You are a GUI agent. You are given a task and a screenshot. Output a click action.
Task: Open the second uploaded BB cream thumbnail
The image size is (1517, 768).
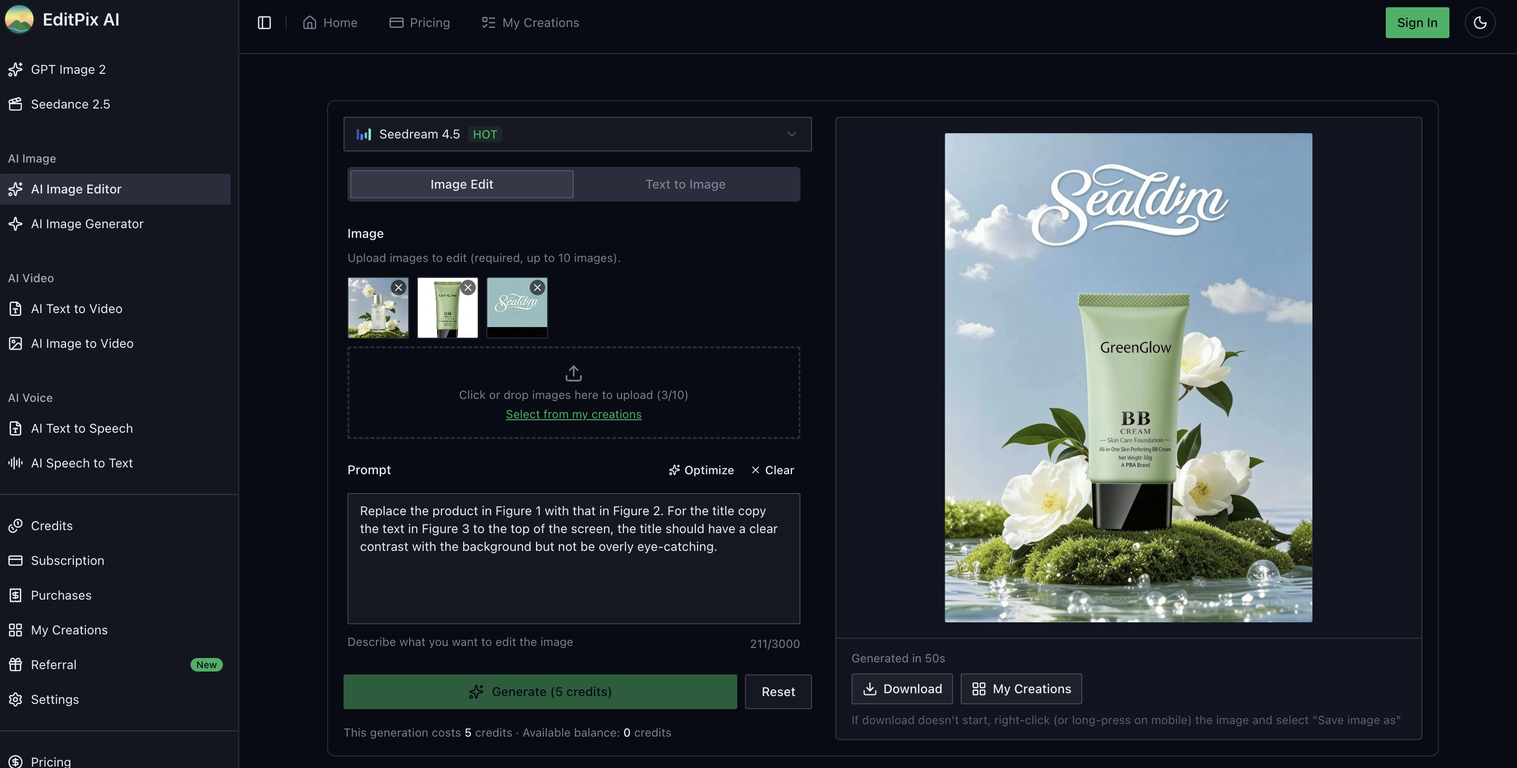pyautogui.click(x=447, y=308)
